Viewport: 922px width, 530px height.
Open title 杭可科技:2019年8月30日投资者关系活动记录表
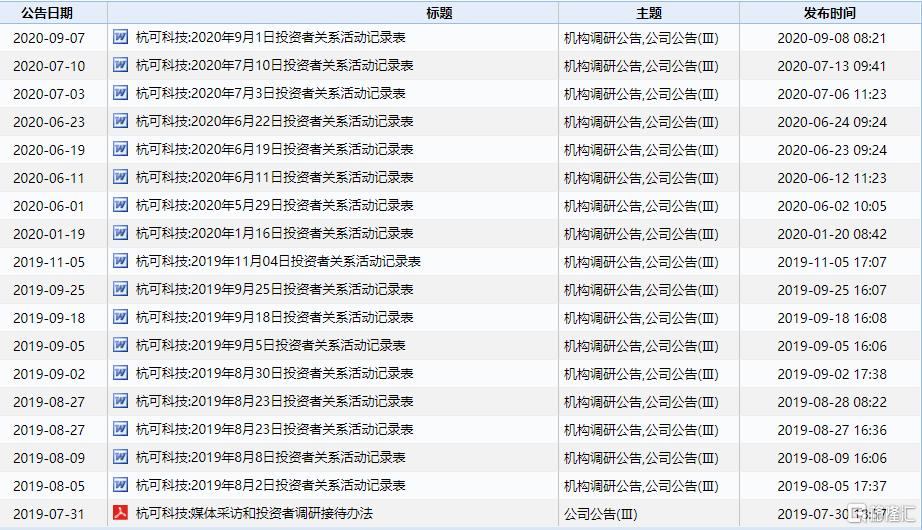(x=275, y=374)
